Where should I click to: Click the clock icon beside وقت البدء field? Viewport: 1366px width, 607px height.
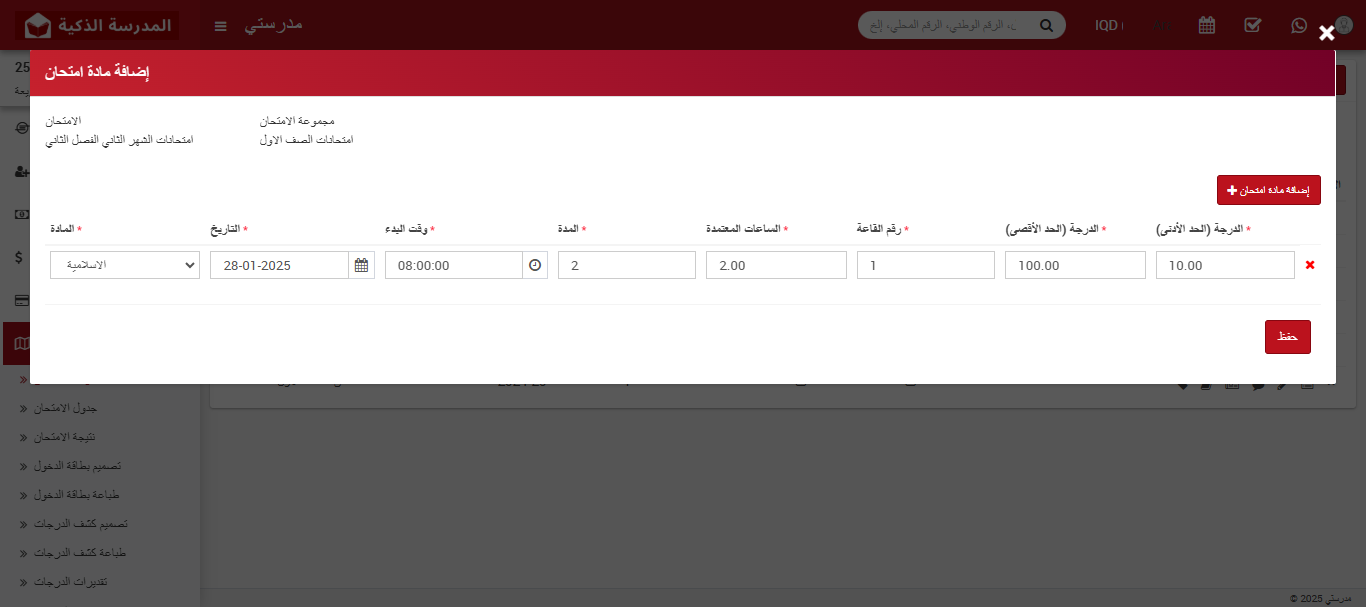pos(534,264)
